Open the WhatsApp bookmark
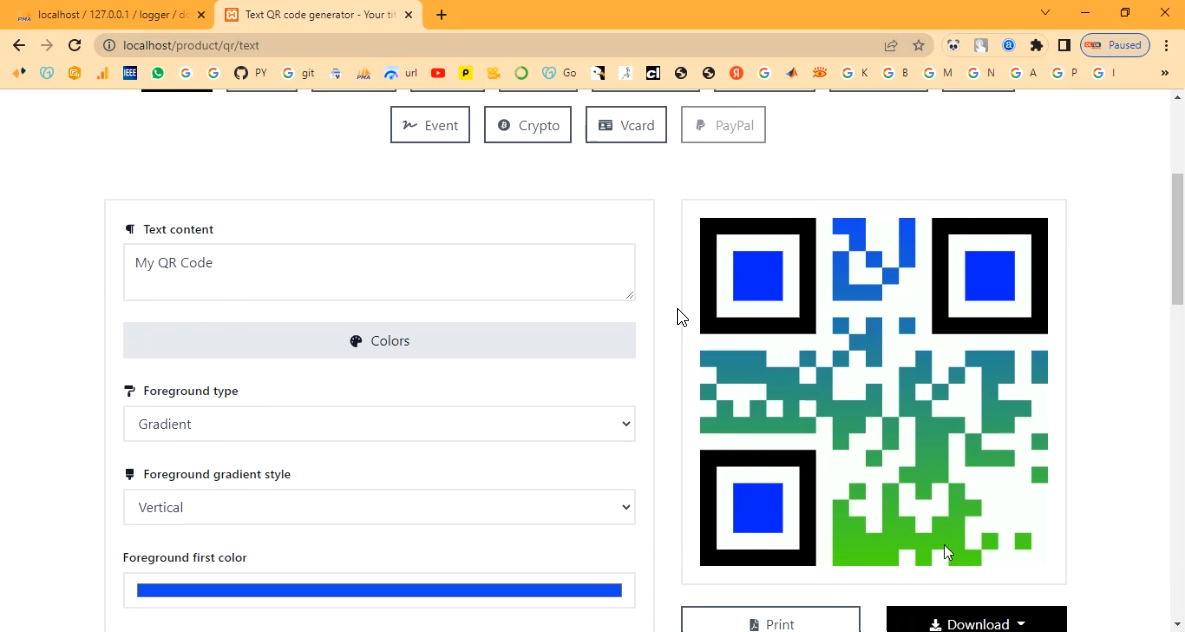The width and height of the screenshot is (1185, 632). click(x=158, y=73)
